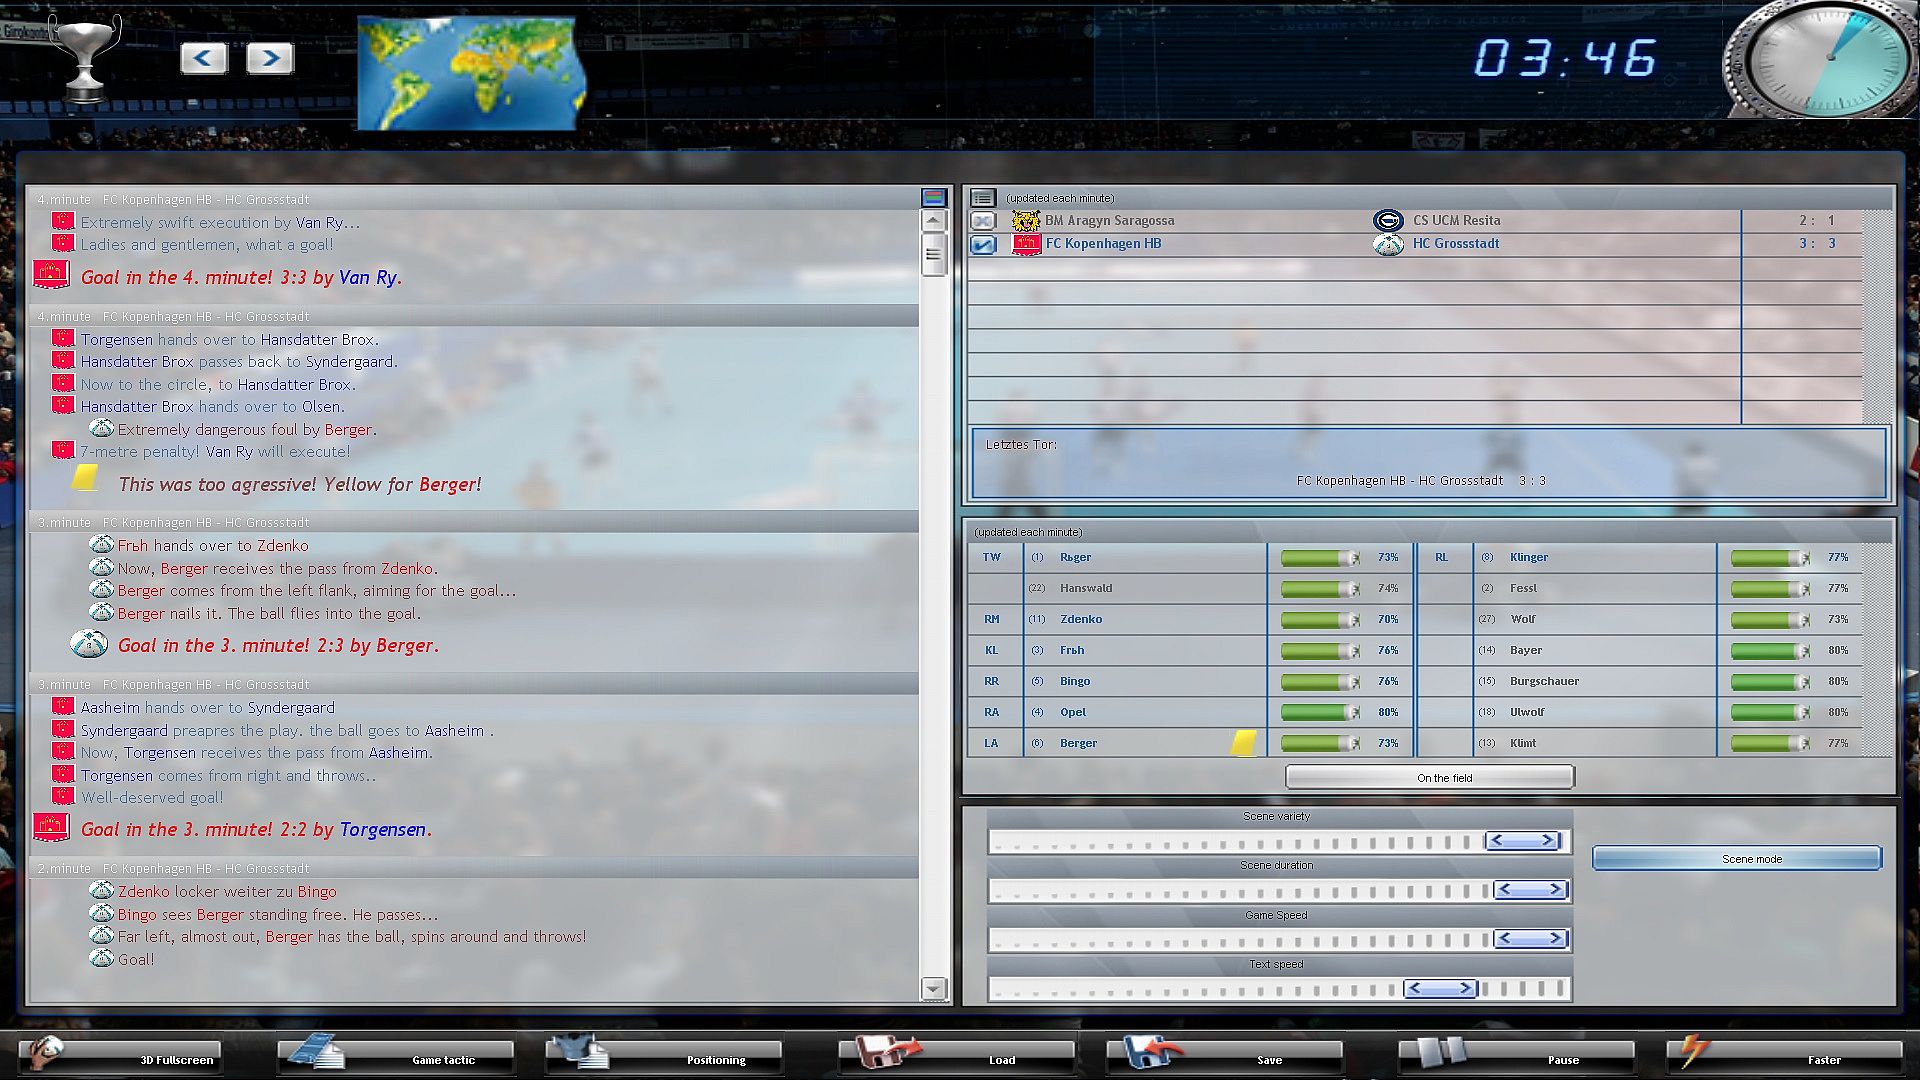The height and width of the screenshot is (1080, 1920).
Task: Click the Text speed slider handle
Action: click(x=1440, y=989)
